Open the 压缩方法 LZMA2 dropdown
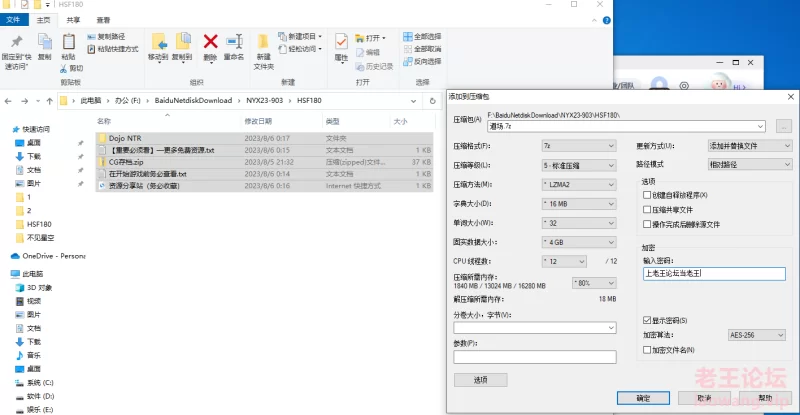Screen dimensions: 800x415 coord(579,185)
